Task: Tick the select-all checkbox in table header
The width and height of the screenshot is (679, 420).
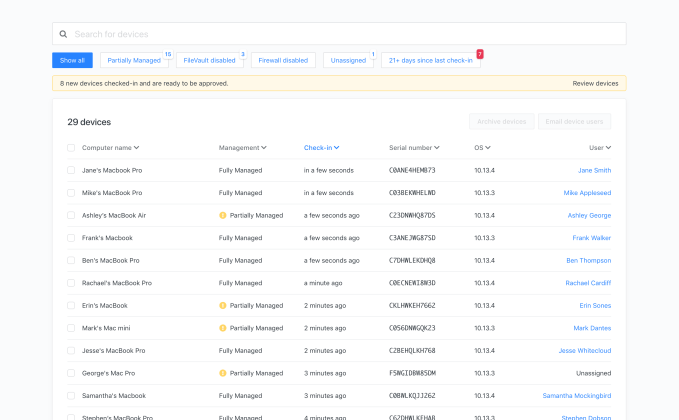Action: click(71, 148)
